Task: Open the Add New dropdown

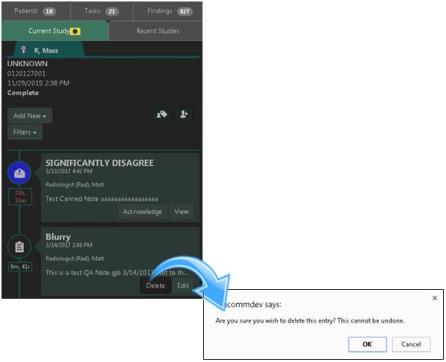Action: (x=30, y=116)
